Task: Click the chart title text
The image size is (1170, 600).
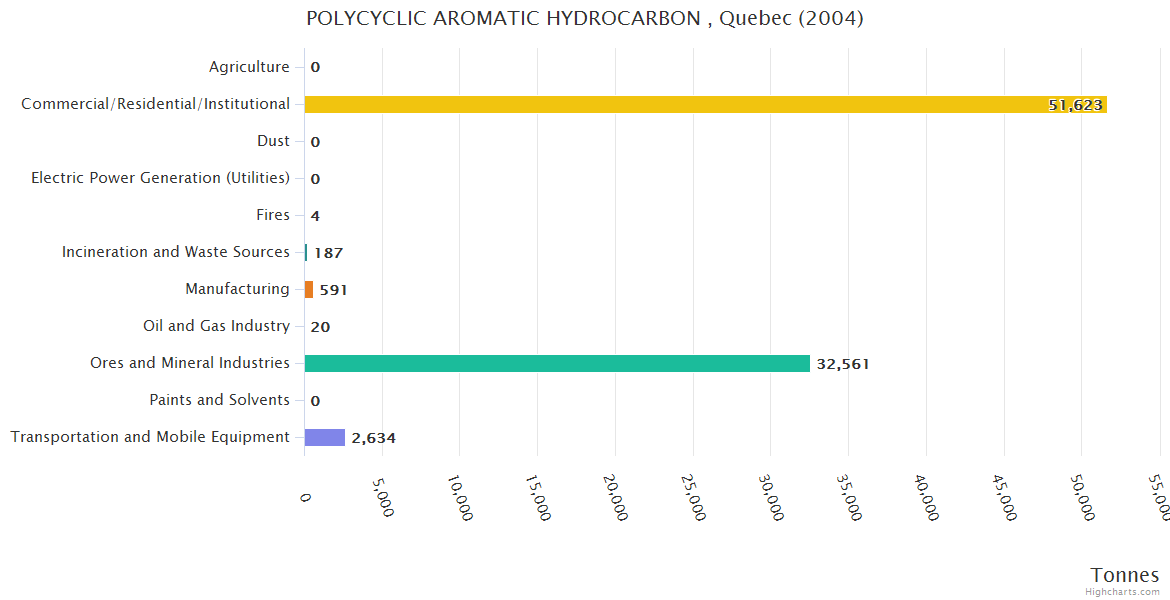Action: click(x=584, y=19)
